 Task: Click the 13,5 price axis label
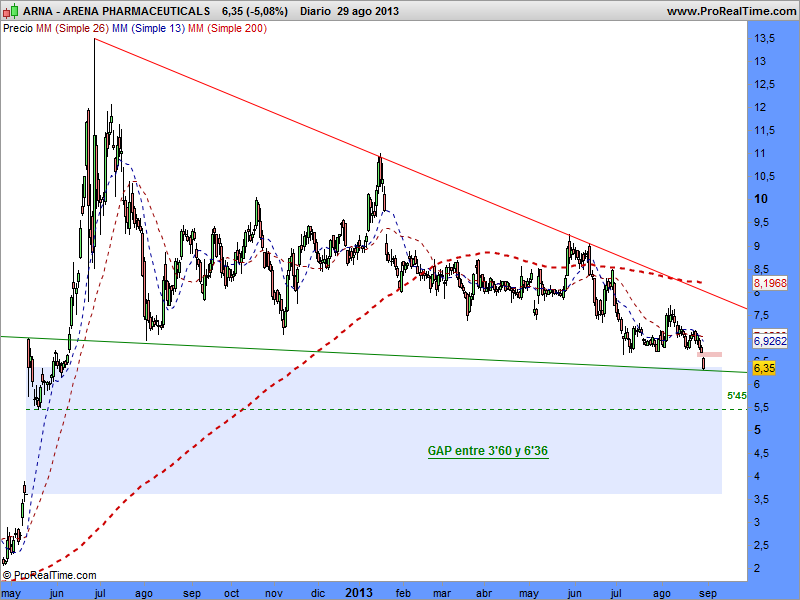(x=764, y=38)
